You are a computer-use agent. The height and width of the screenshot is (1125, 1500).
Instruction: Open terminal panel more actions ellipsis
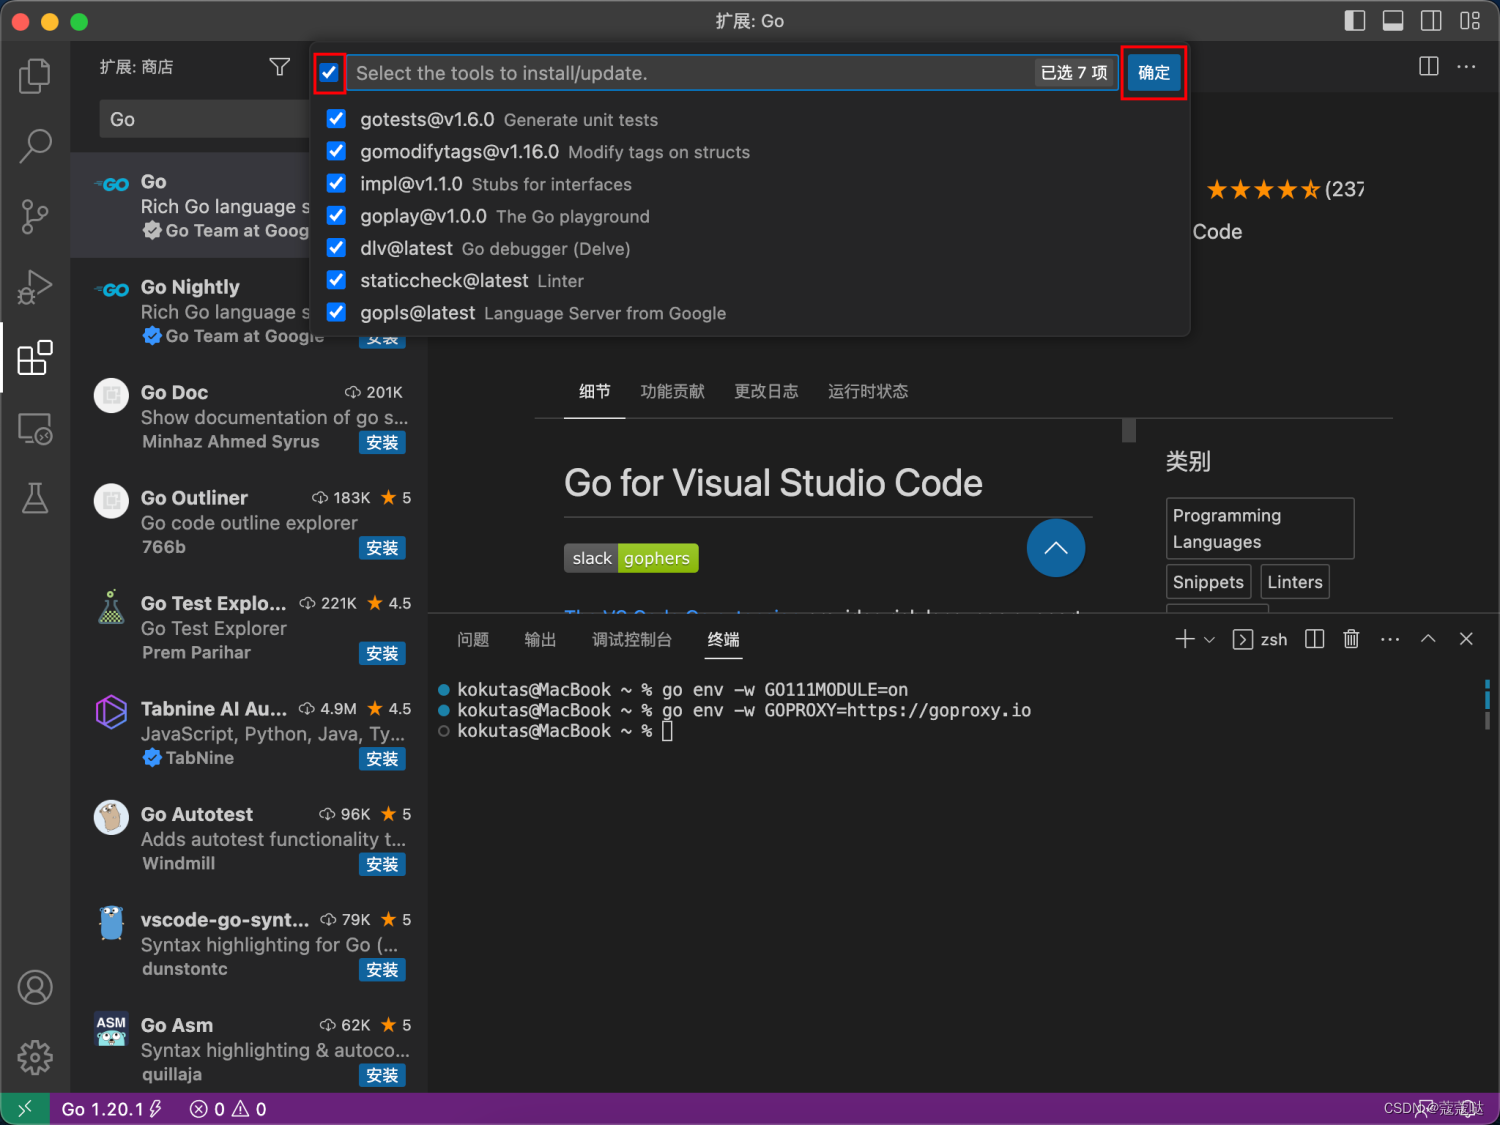[1390, 639]
